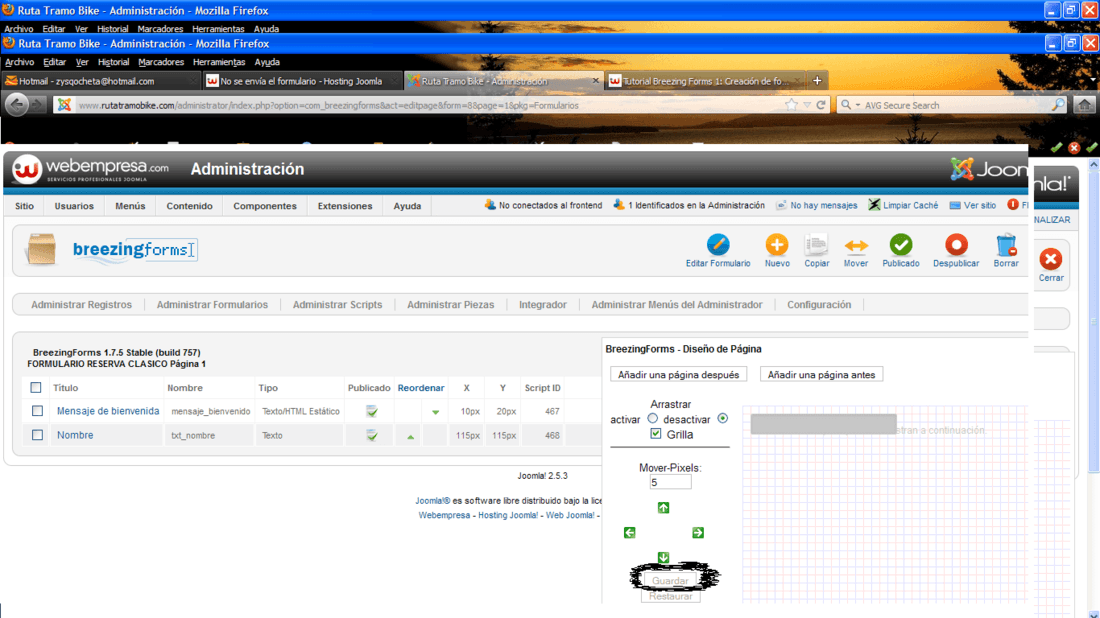This screenshot has width=1100, height=618.
Task: Open the Sitio admin menu
Action: coord(25,206)
